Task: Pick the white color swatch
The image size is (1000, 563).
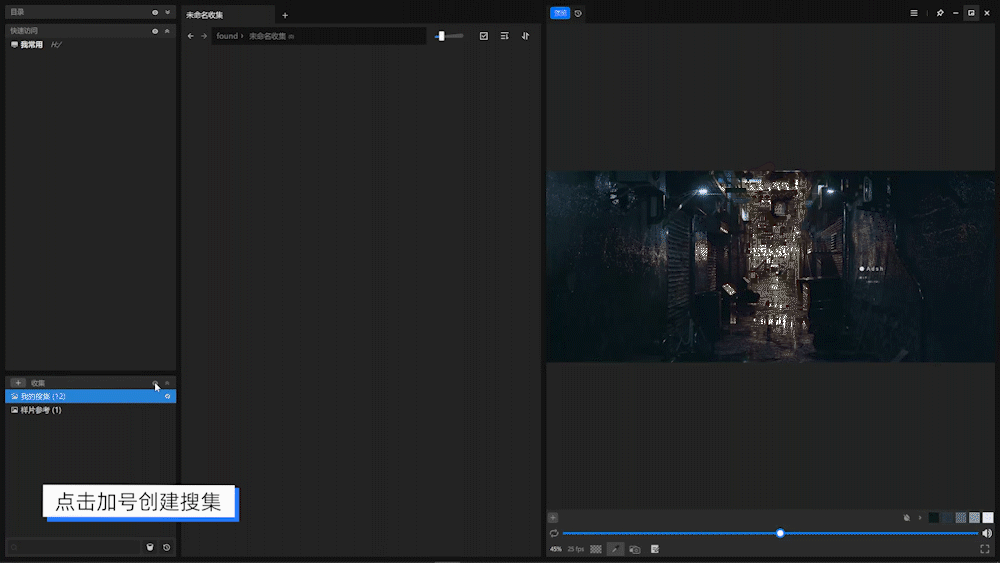Action: [x=988, y=518]
